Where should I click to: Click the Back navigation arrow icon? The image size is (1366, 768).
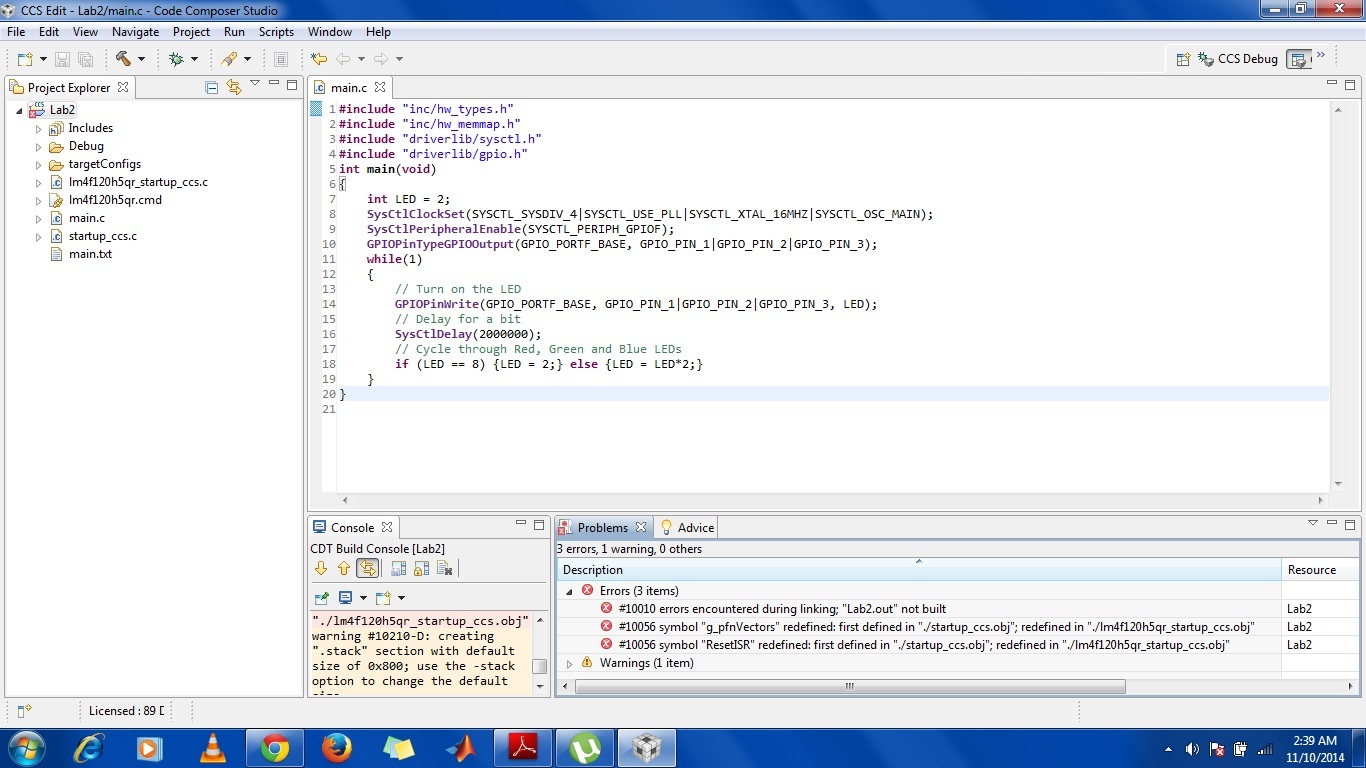(x=343, y=59)
